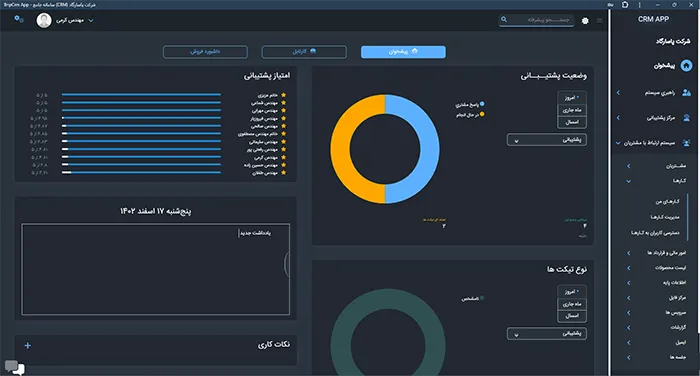Open the chat bubbles icon at bottom corner
The image size is (700, 376).
pos(15,368)
